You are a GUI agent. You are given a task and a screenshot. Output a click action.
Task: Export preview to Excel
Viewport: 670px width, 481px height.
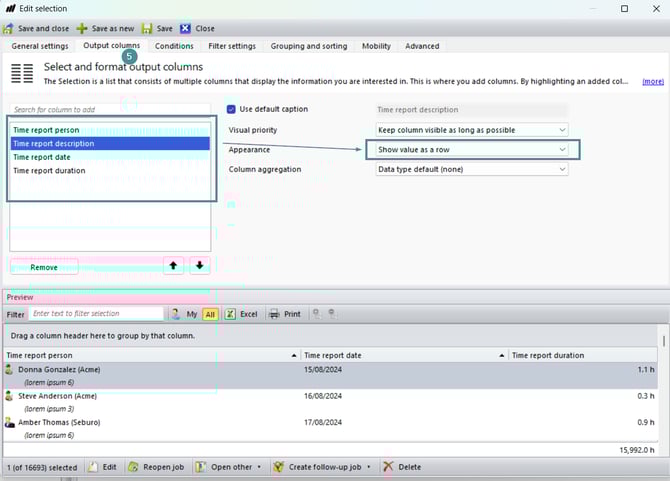pos(241,314)
